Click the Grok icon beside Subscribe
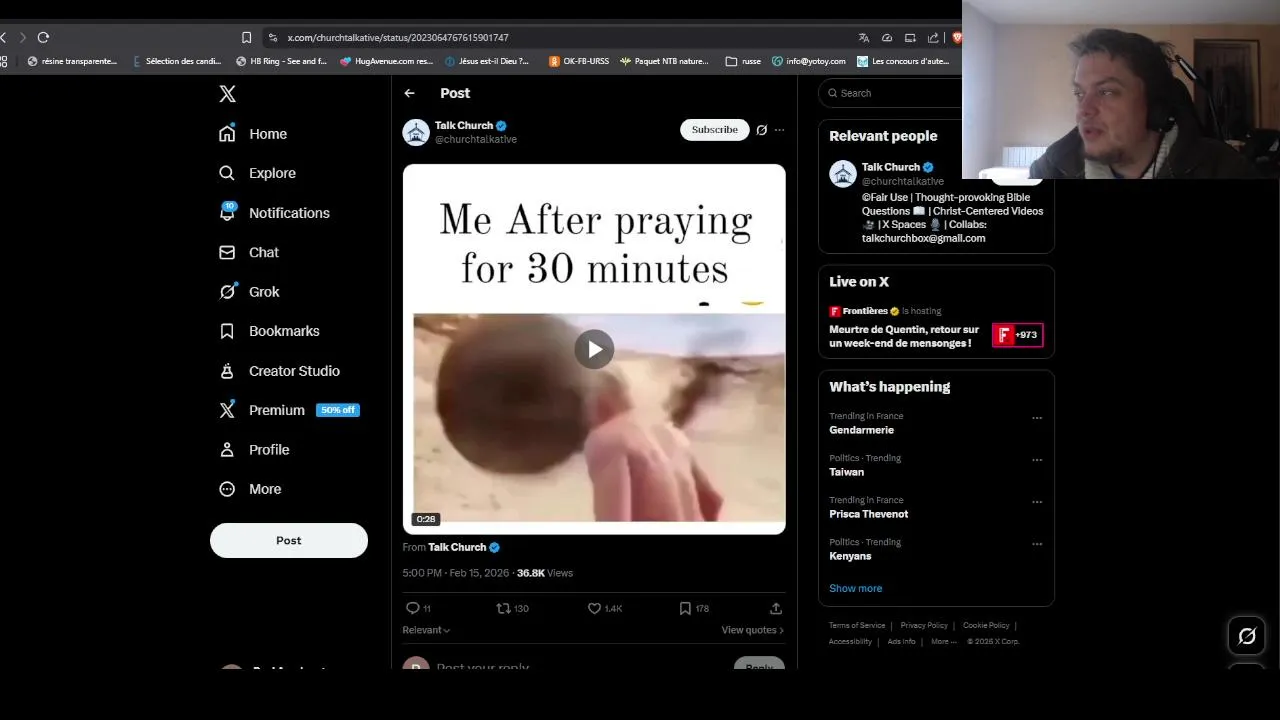Image resolution: width=1280 pixels, height=720 pixels. (761, 130)
